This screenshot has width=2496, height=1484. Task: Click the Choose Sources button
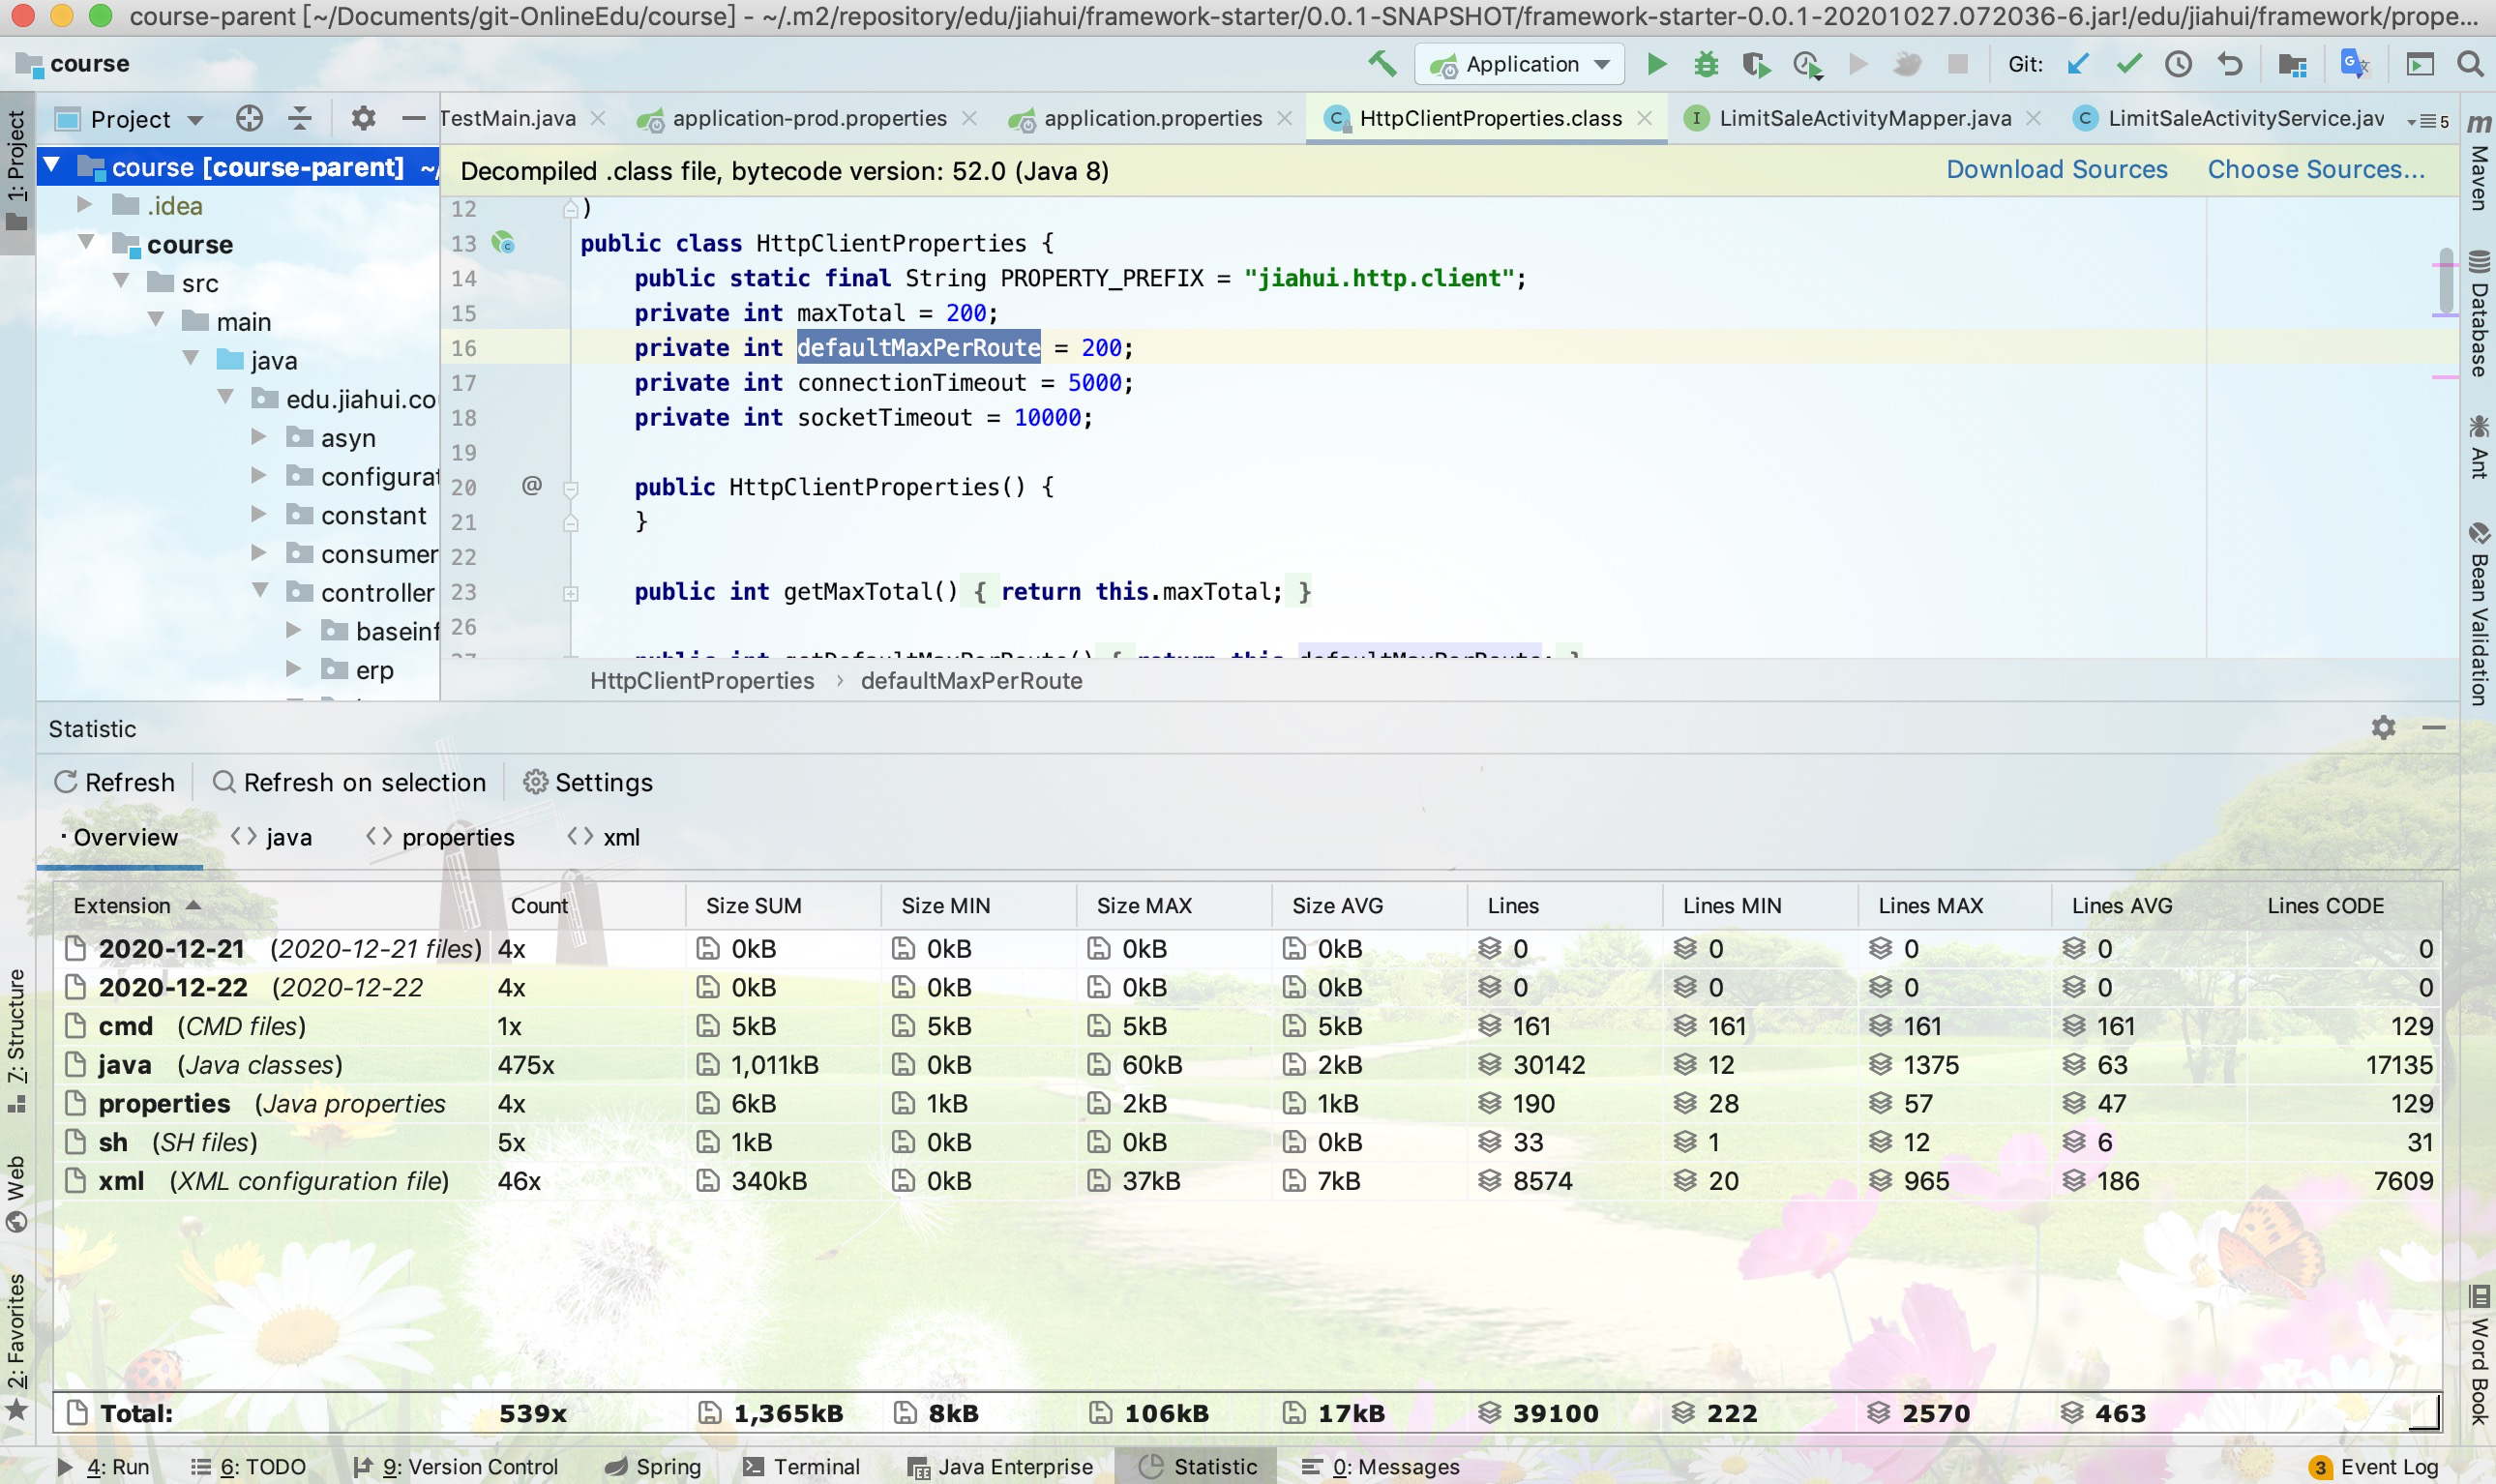point(2314,169)
